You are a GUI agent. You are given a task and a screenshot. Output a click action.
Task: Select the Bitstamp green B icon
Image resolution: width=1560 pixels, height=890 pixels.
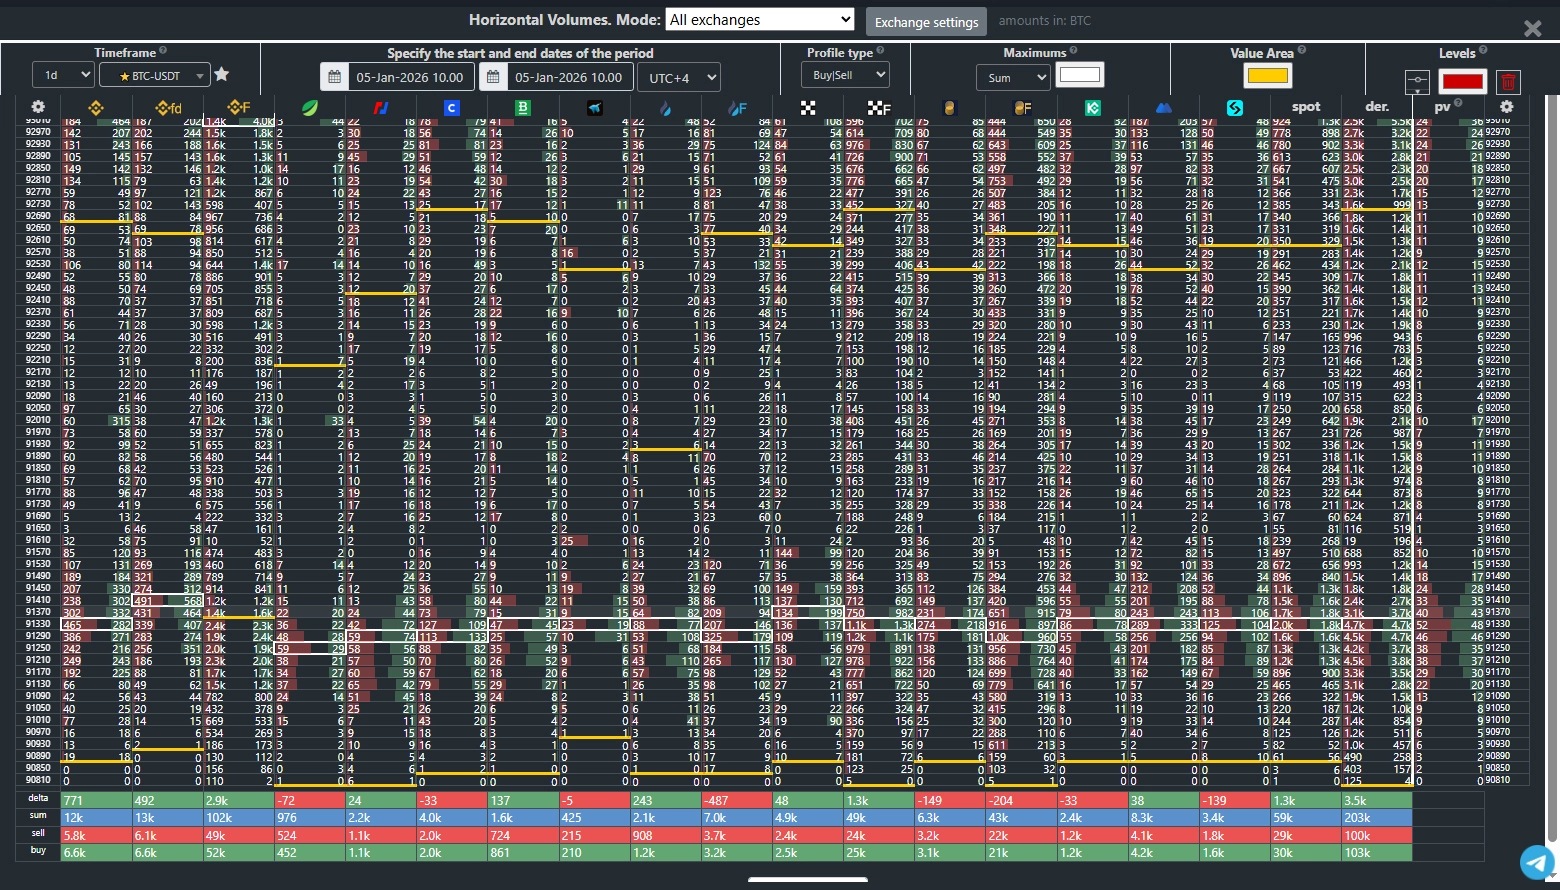[523, 108]
